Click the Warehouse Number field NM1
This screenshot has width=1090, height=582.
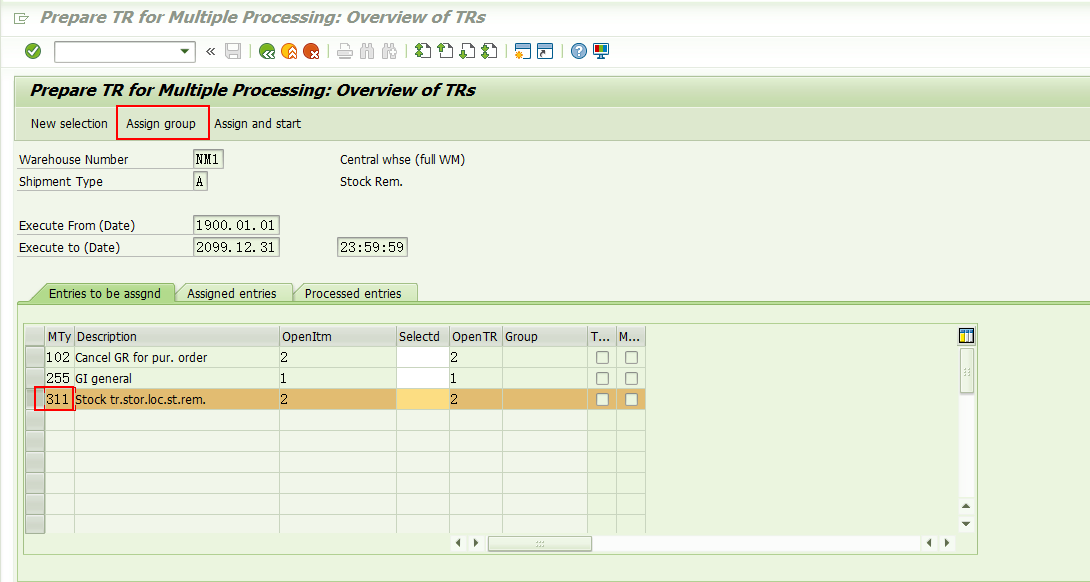(208, 159)
